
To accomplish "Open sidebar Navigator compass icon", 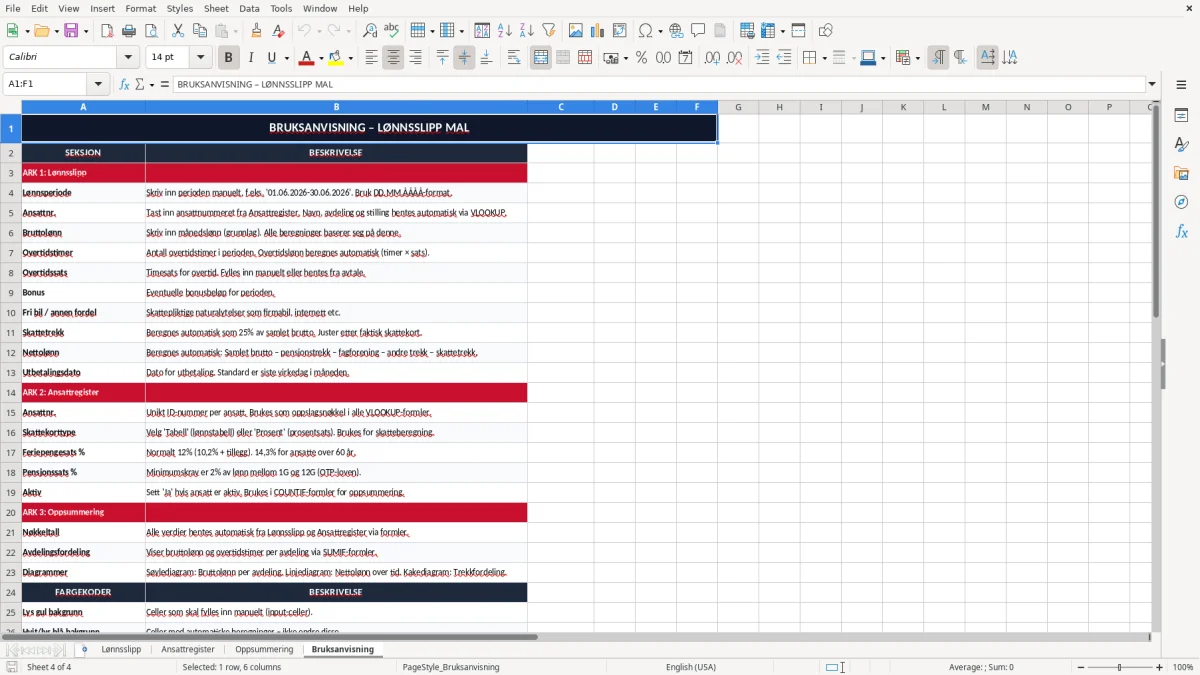I will pos(1181,202).
